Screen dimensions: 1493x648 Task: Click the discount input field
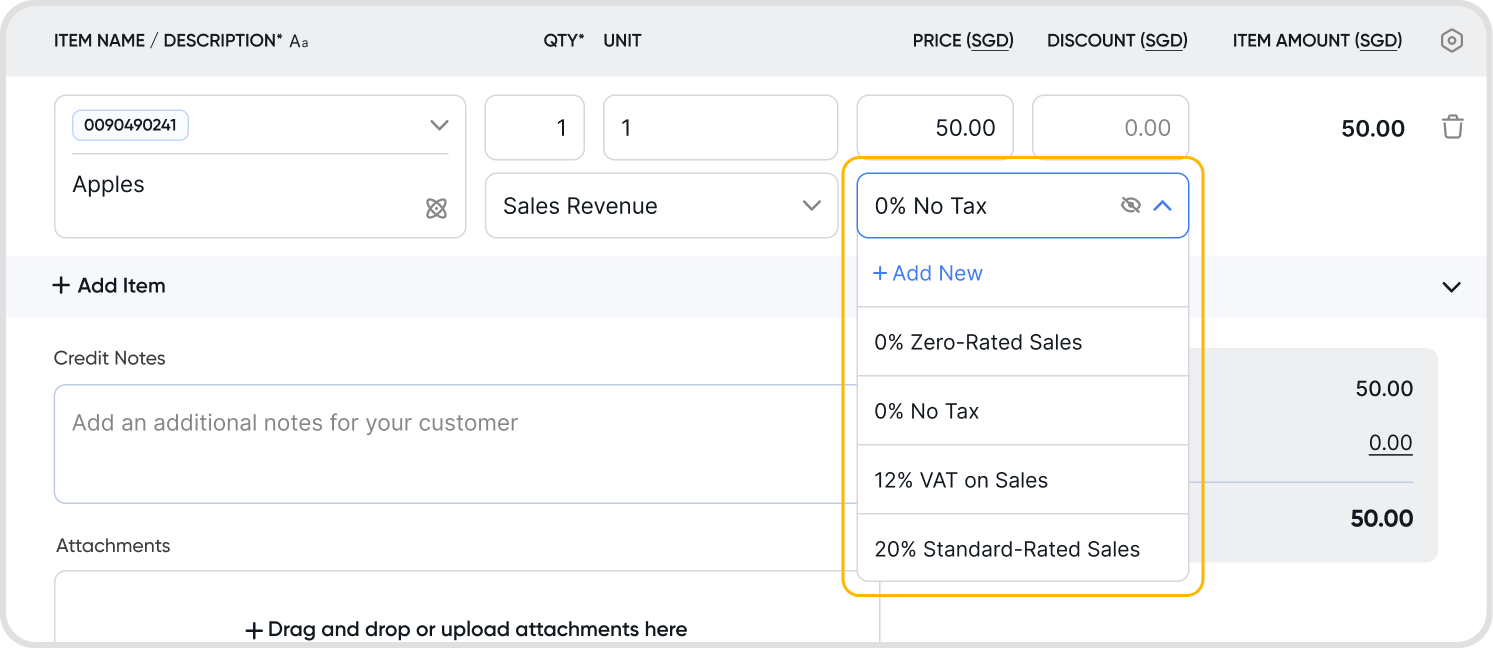1110,128
